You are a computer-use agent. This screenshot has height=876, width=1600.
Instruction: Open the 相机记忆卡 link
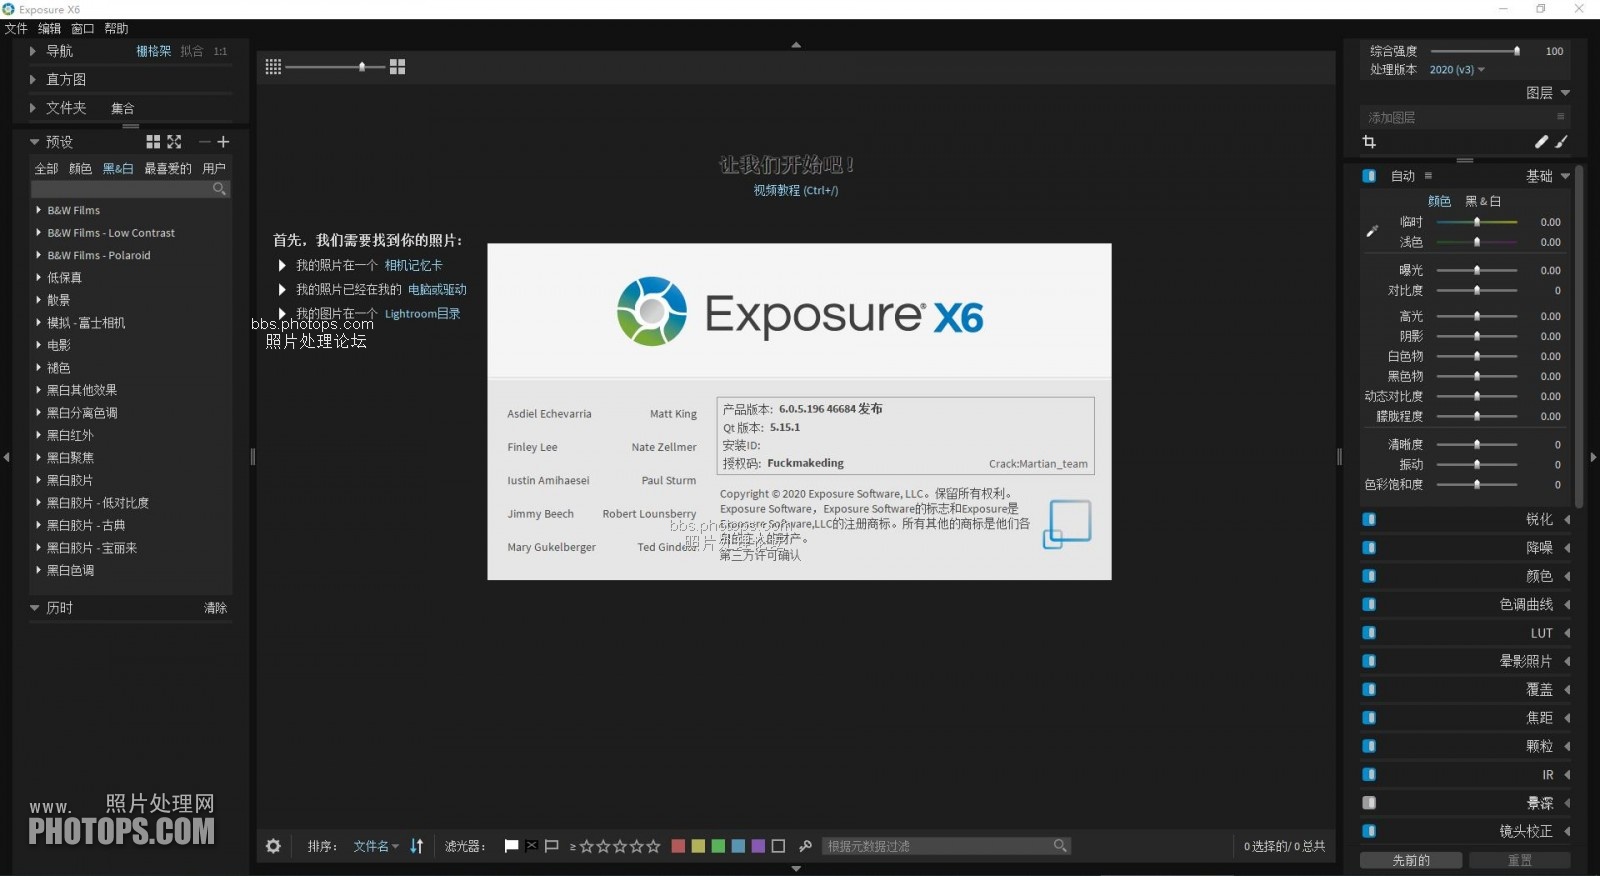point(413,265)
